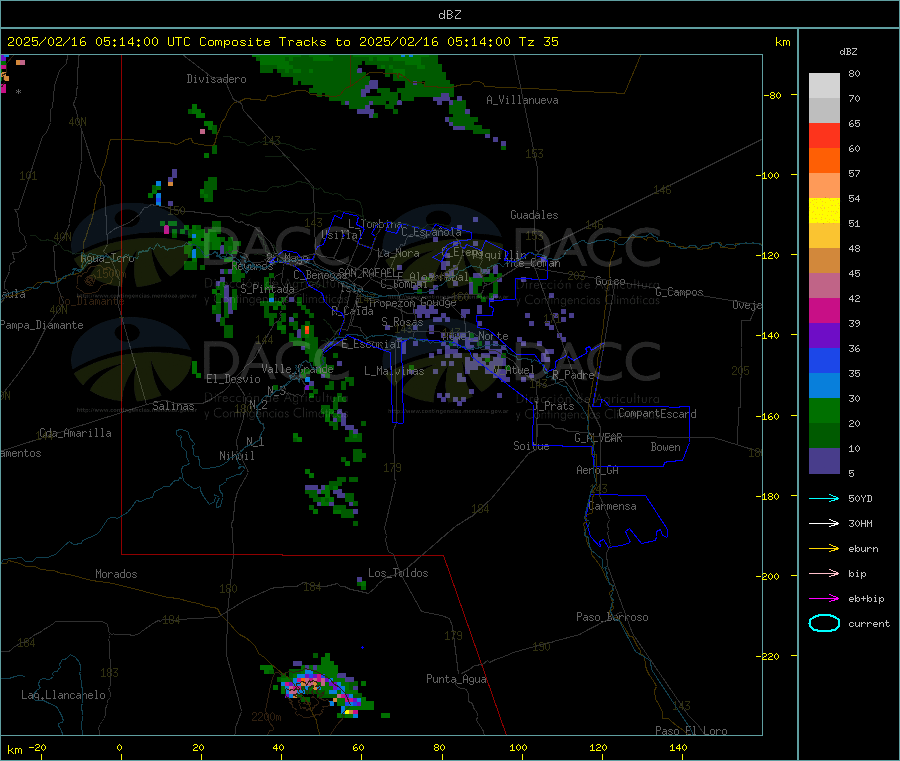
Task: Click the '100' tick on bottom axis
Action: (x=518, y=747)
